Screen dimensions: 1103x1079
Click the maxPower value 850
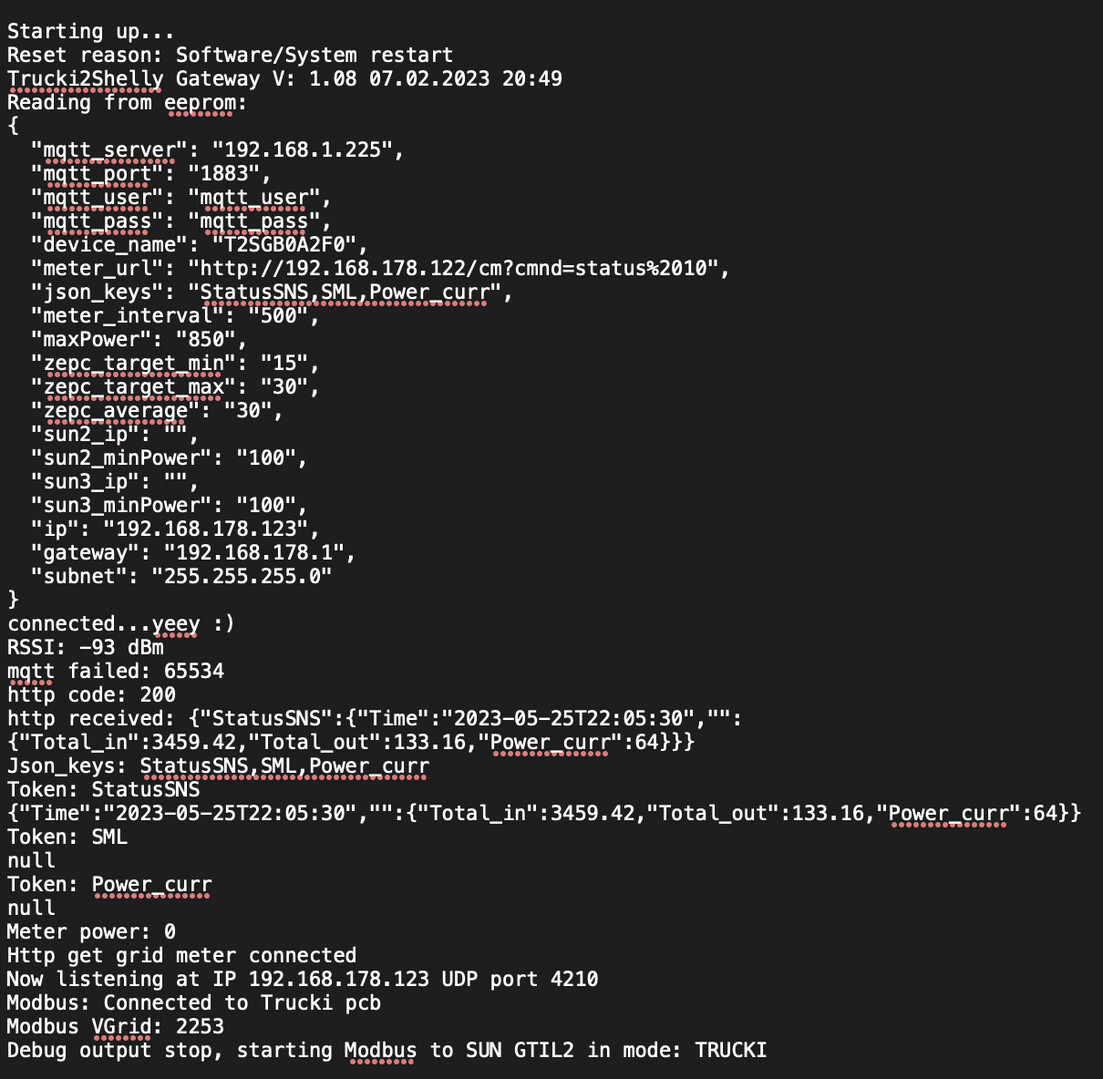(x=206, y=340)
